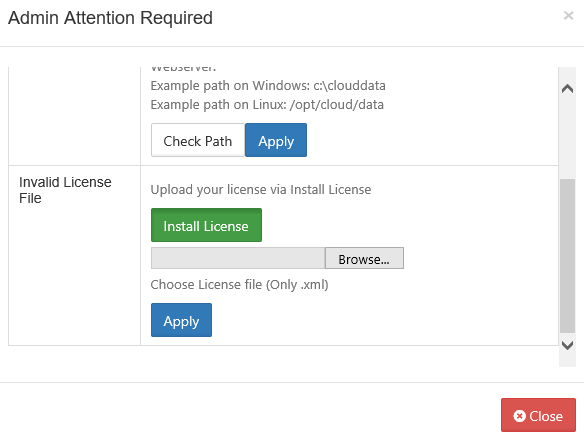Click the scroll up arrow icon
This screenshot has height=437, width=584.
pos(567,89)
